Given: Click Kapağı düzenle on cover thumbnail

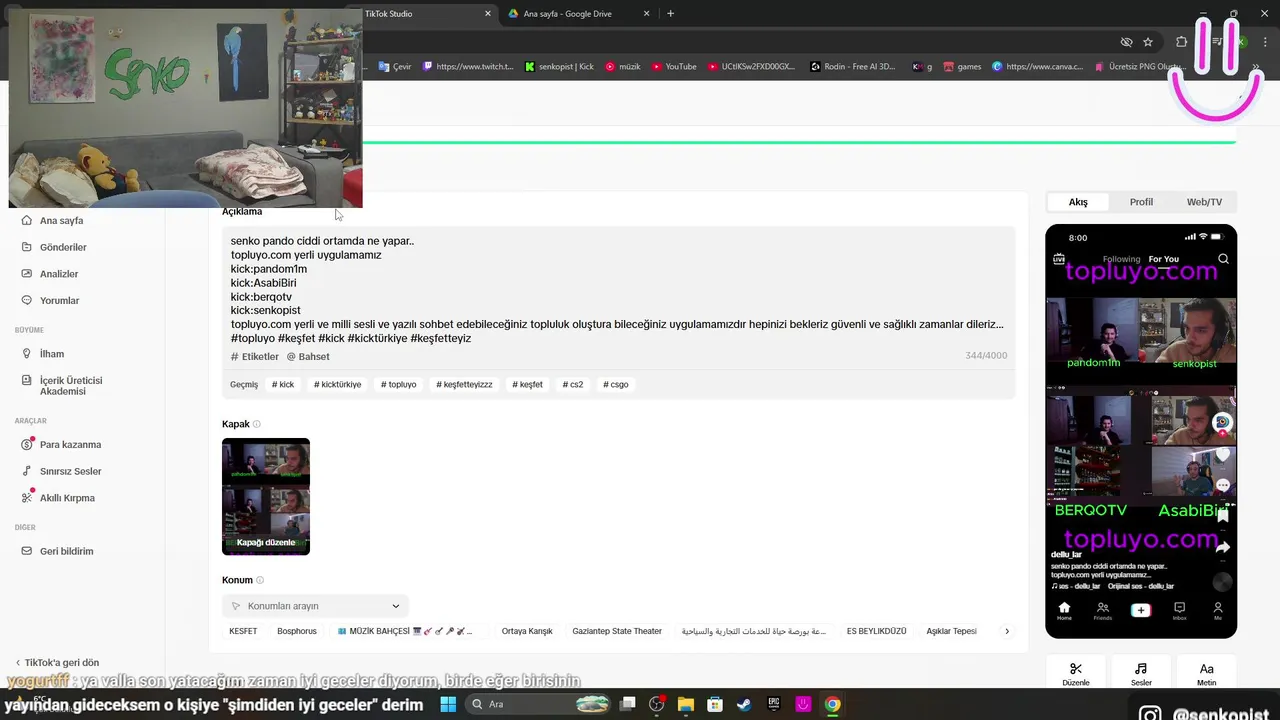Looking at the screenshot, I should (266, 543).
